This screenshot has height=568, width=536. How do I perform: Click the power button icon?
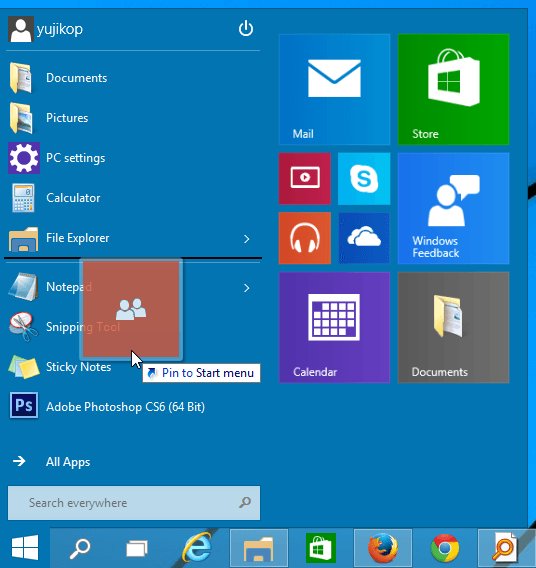tap(246, 29)
